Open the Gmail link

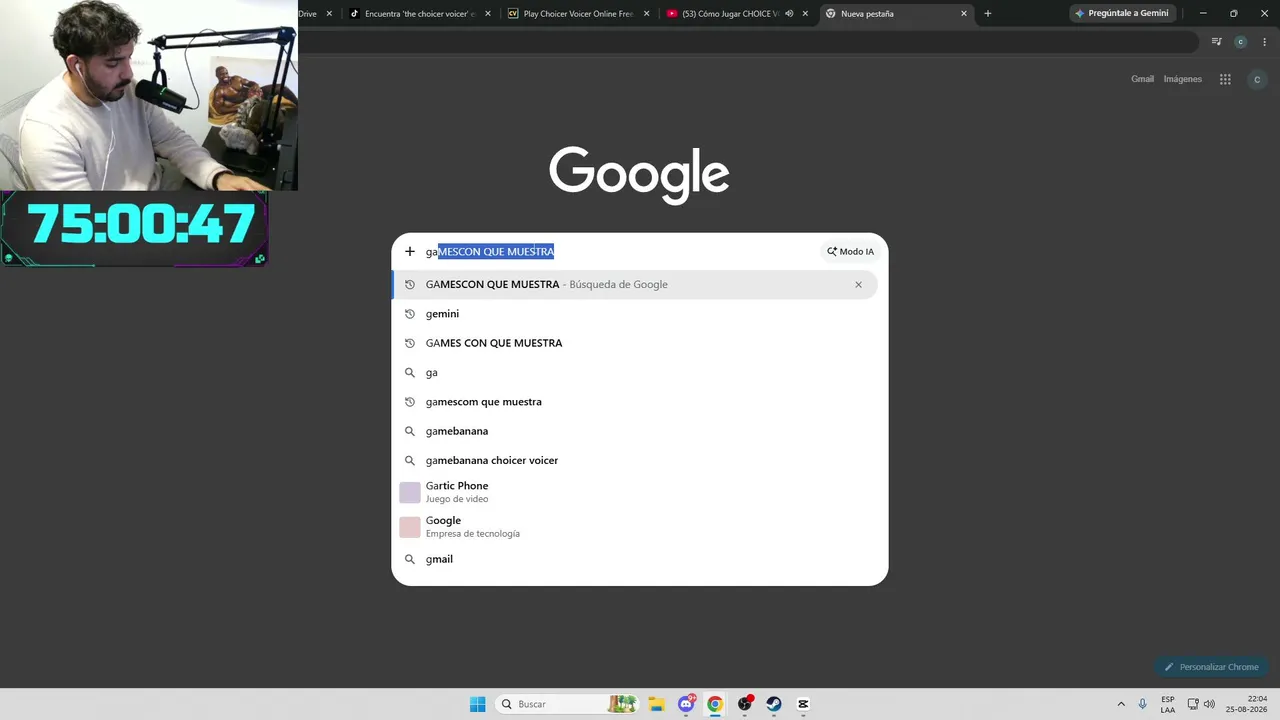[1142, 79]
